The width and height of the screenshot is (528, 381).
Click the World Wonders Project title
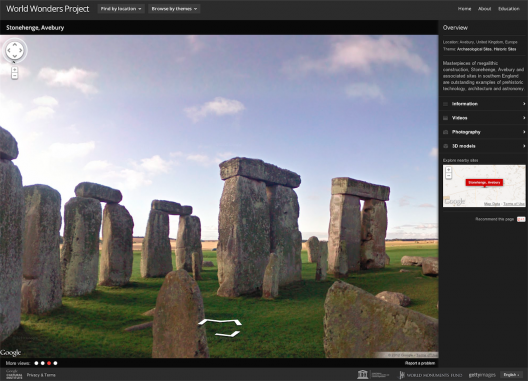click(x=47, y=9)
